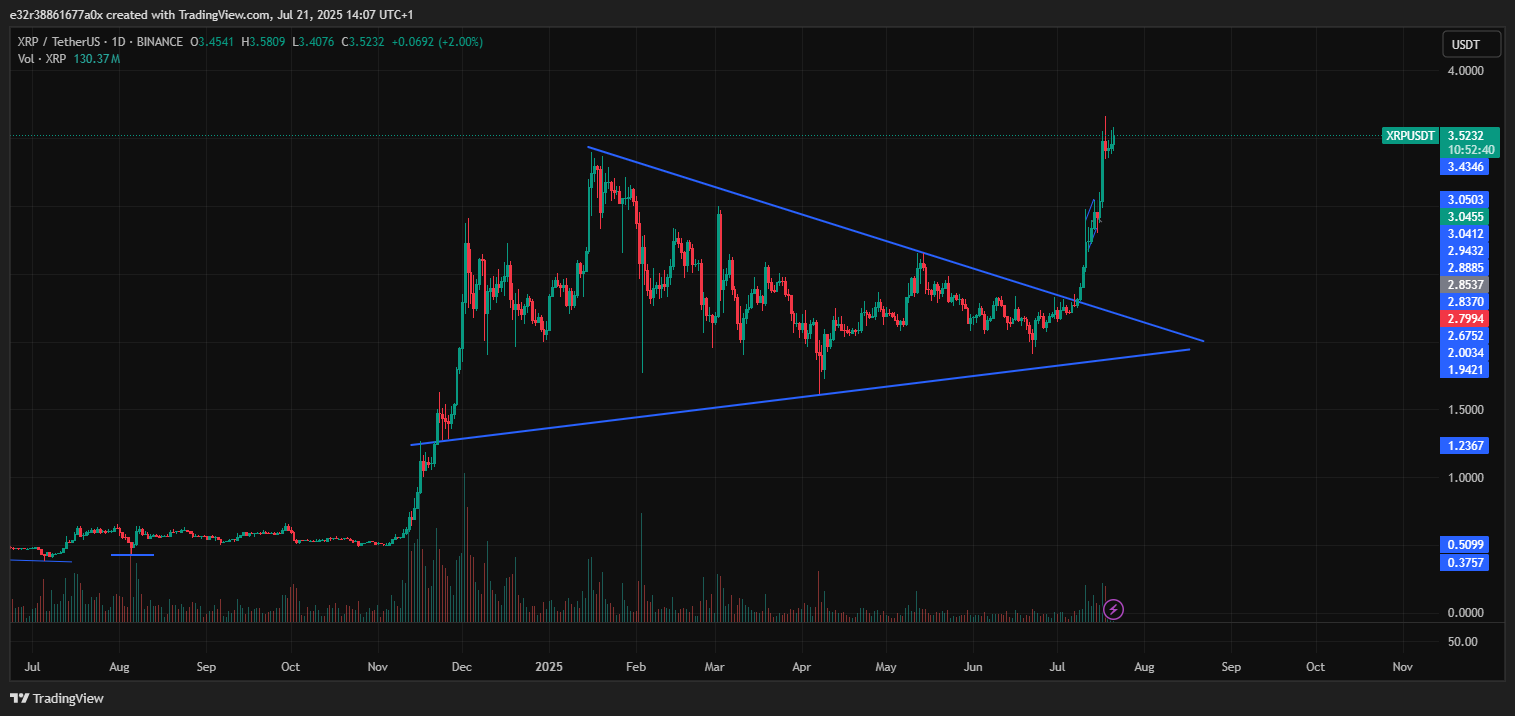The image size is (1515, 716).
Task: Select the 2.8885 price line label
Action: 1464,267
